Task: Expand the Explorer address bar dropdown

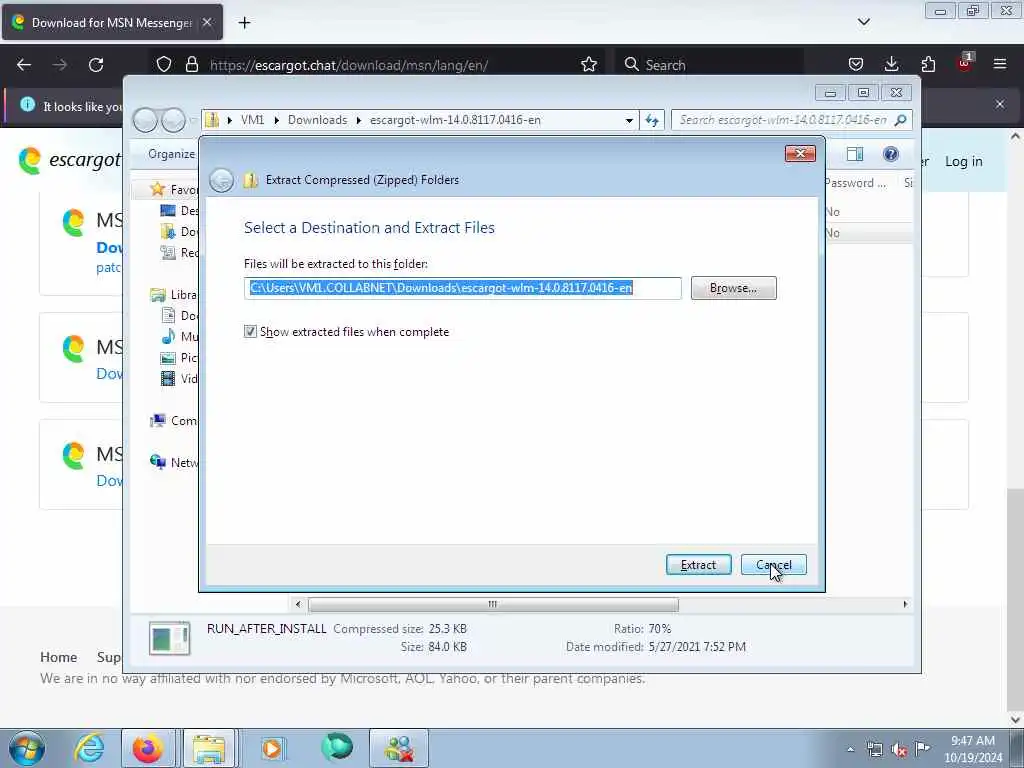Action: (x=629, y=120)
